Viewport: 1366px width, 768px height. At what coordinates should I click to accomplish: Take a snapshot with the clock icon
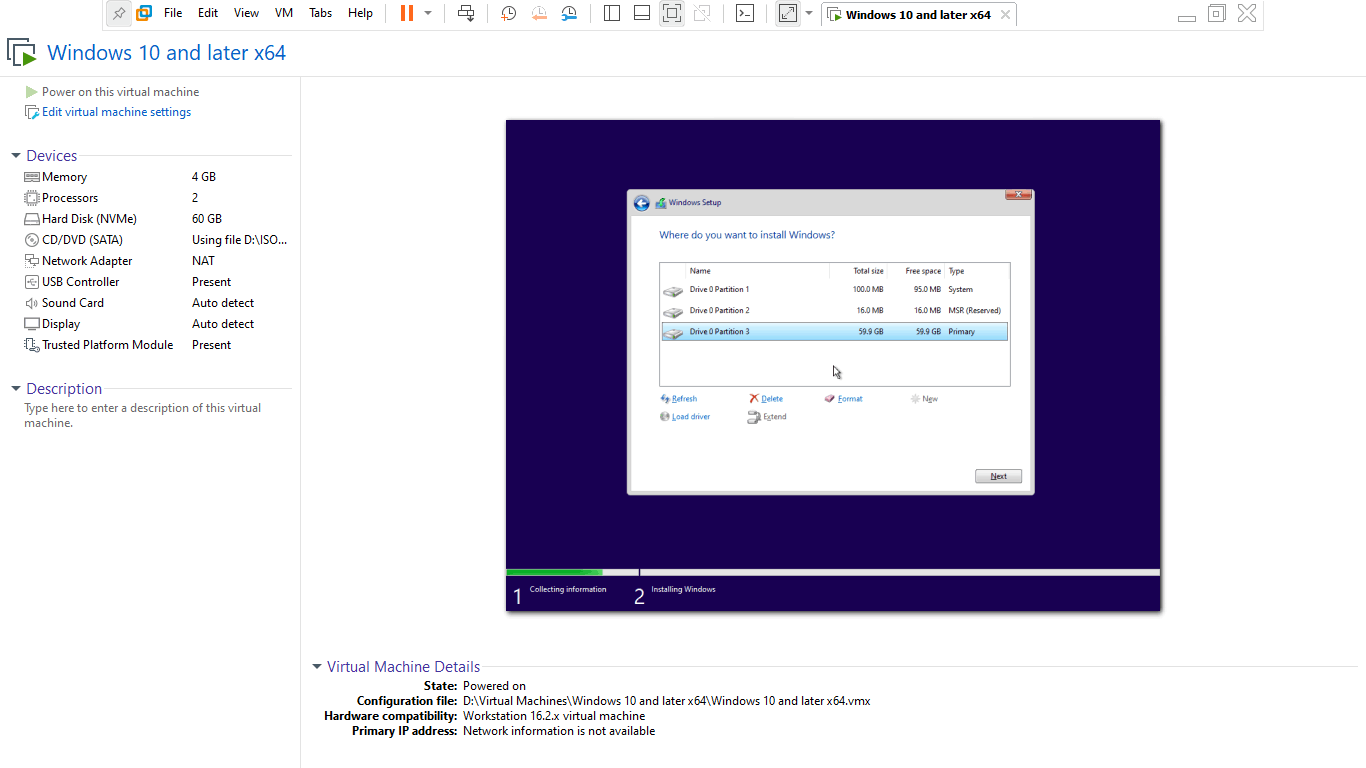tap(509, 14)
